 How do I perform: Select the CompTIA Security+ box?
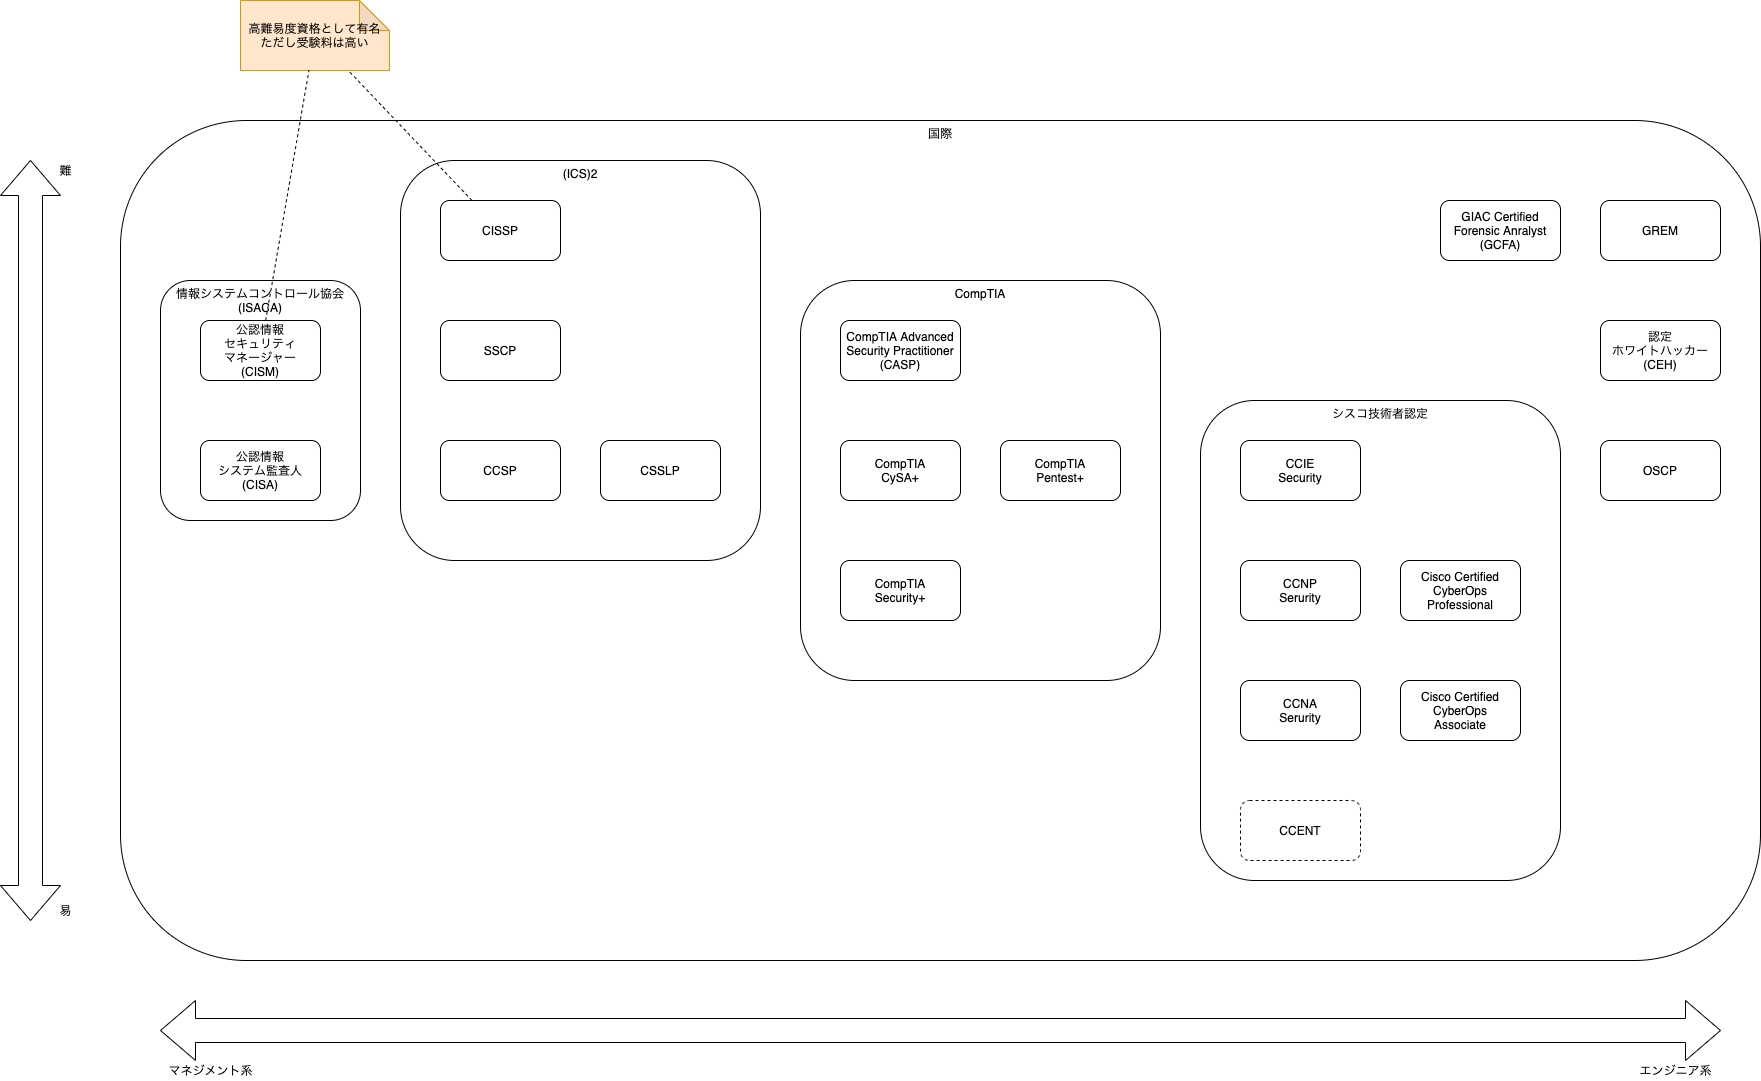(900, 591)
